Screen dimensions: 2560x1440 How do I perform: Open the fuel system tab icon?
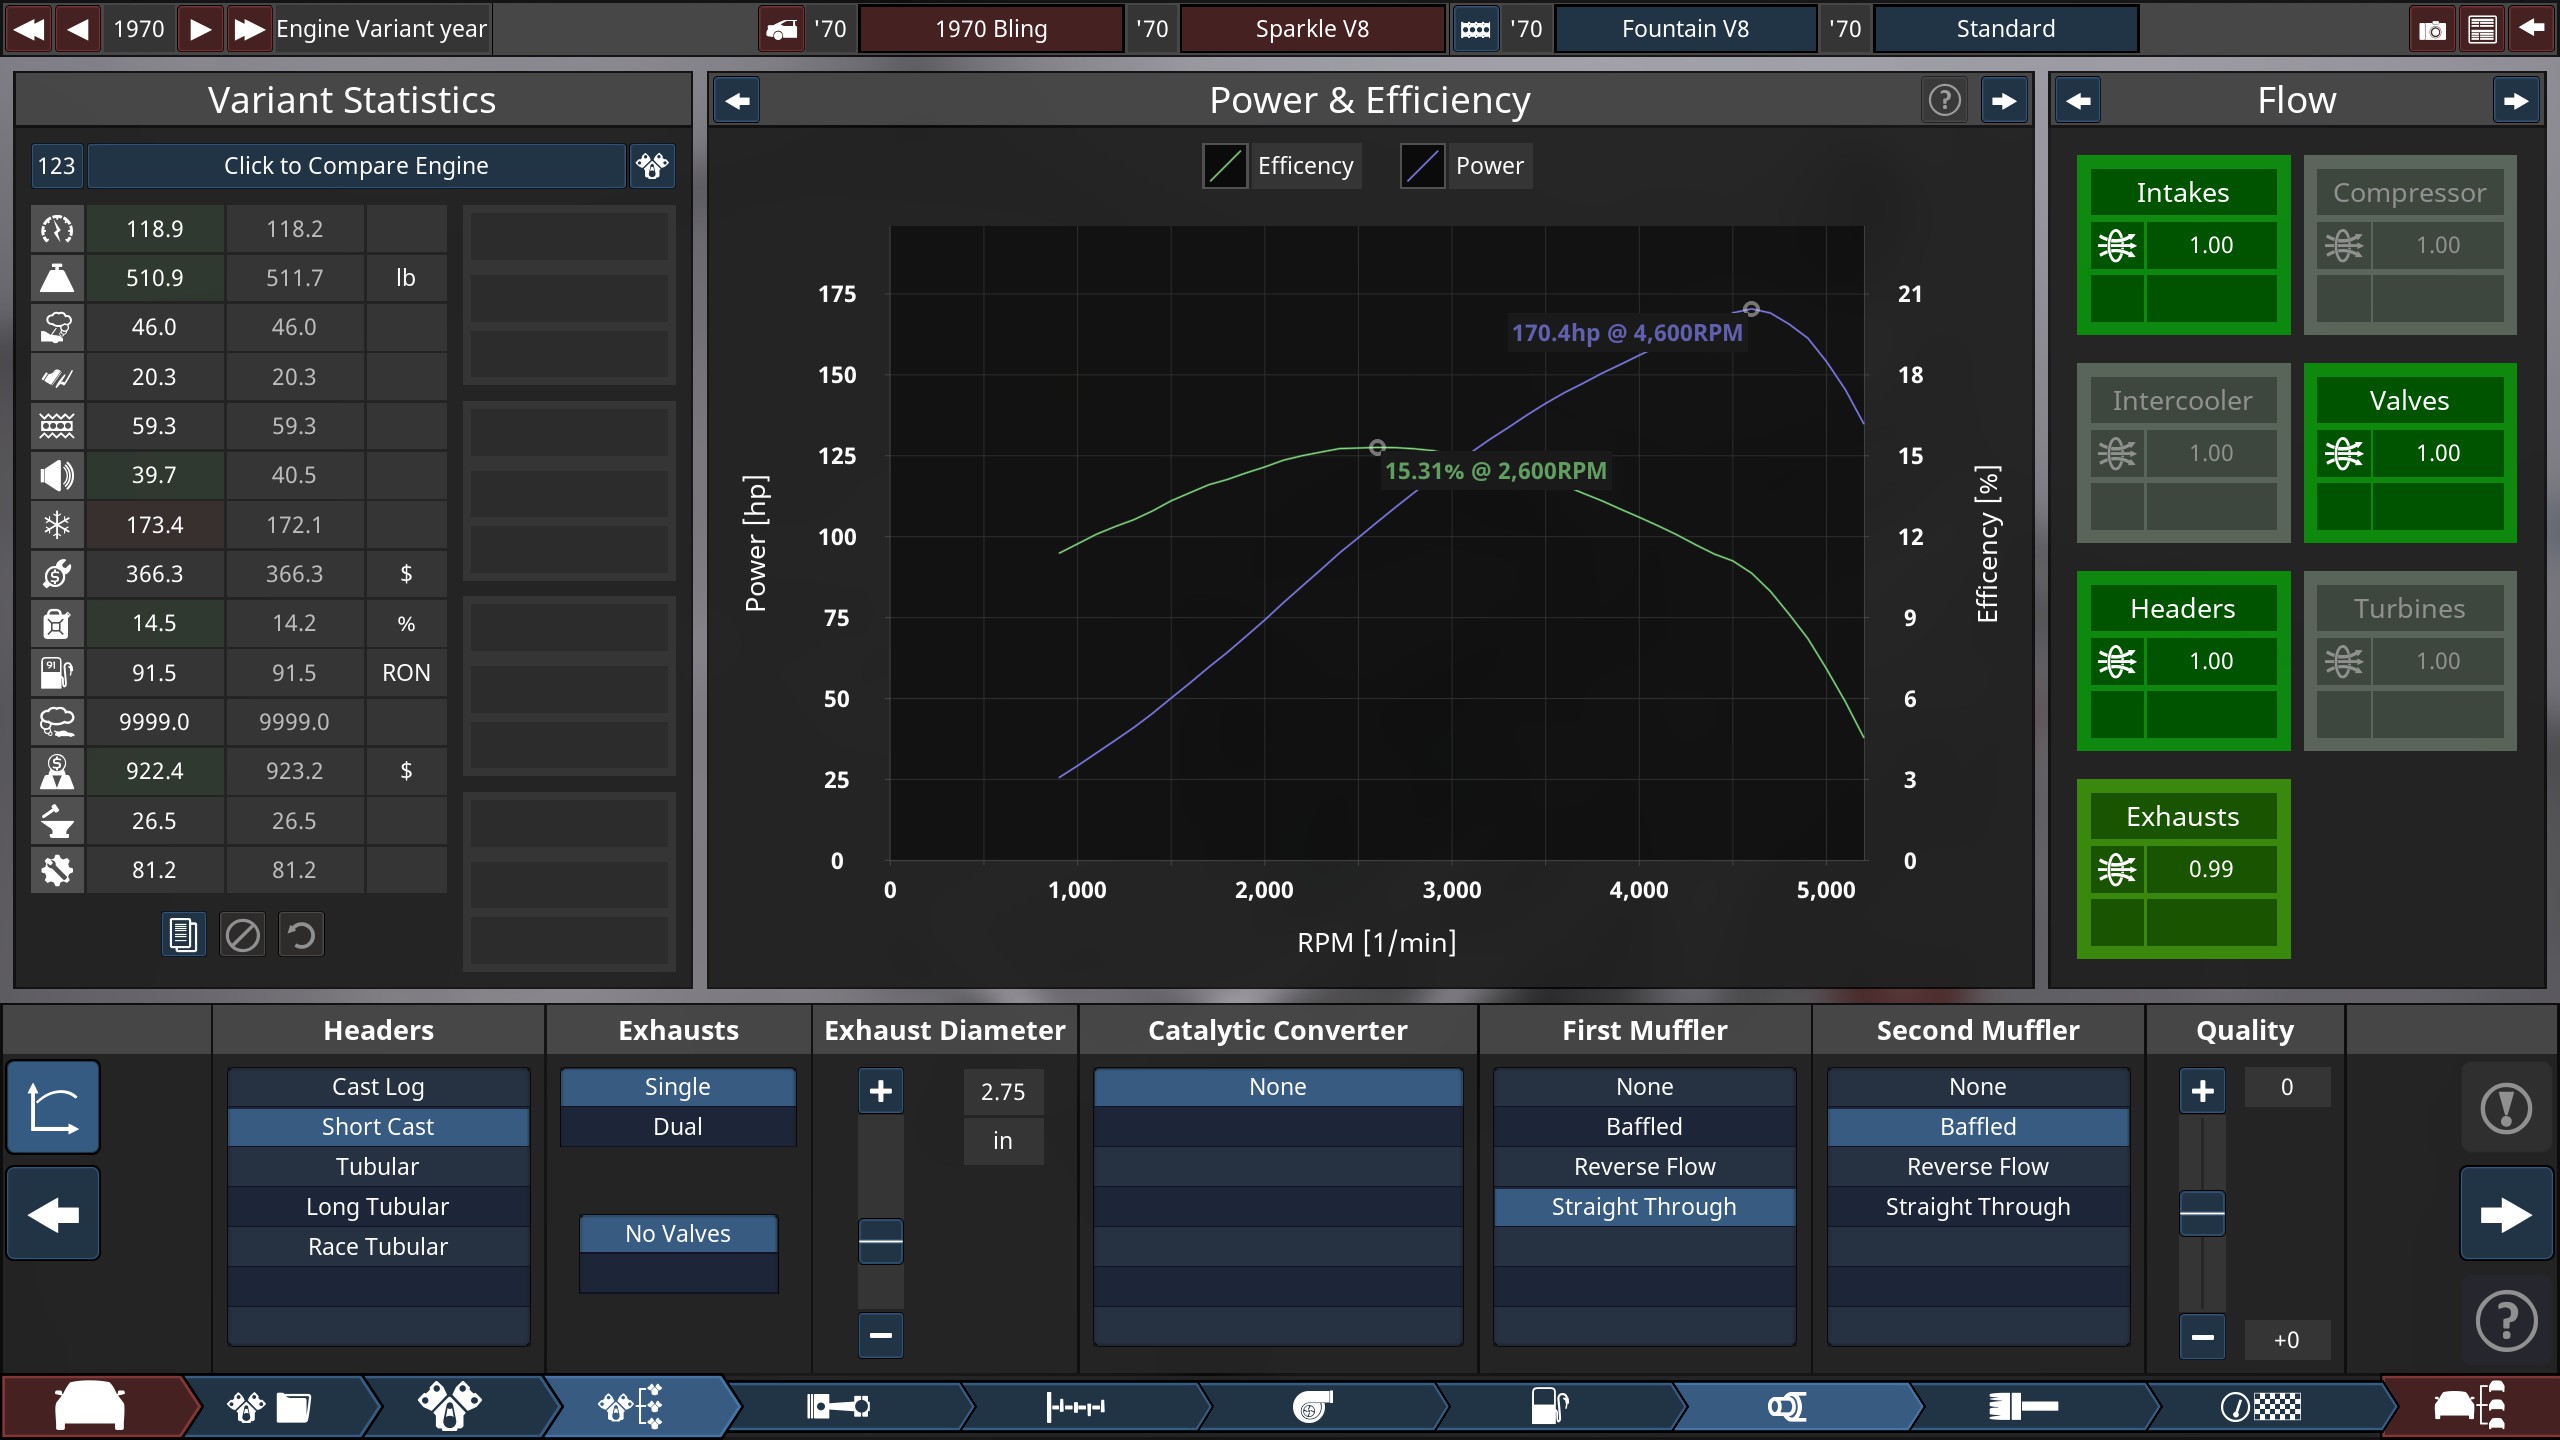pyautogui.click(x=1549, y=1407)
